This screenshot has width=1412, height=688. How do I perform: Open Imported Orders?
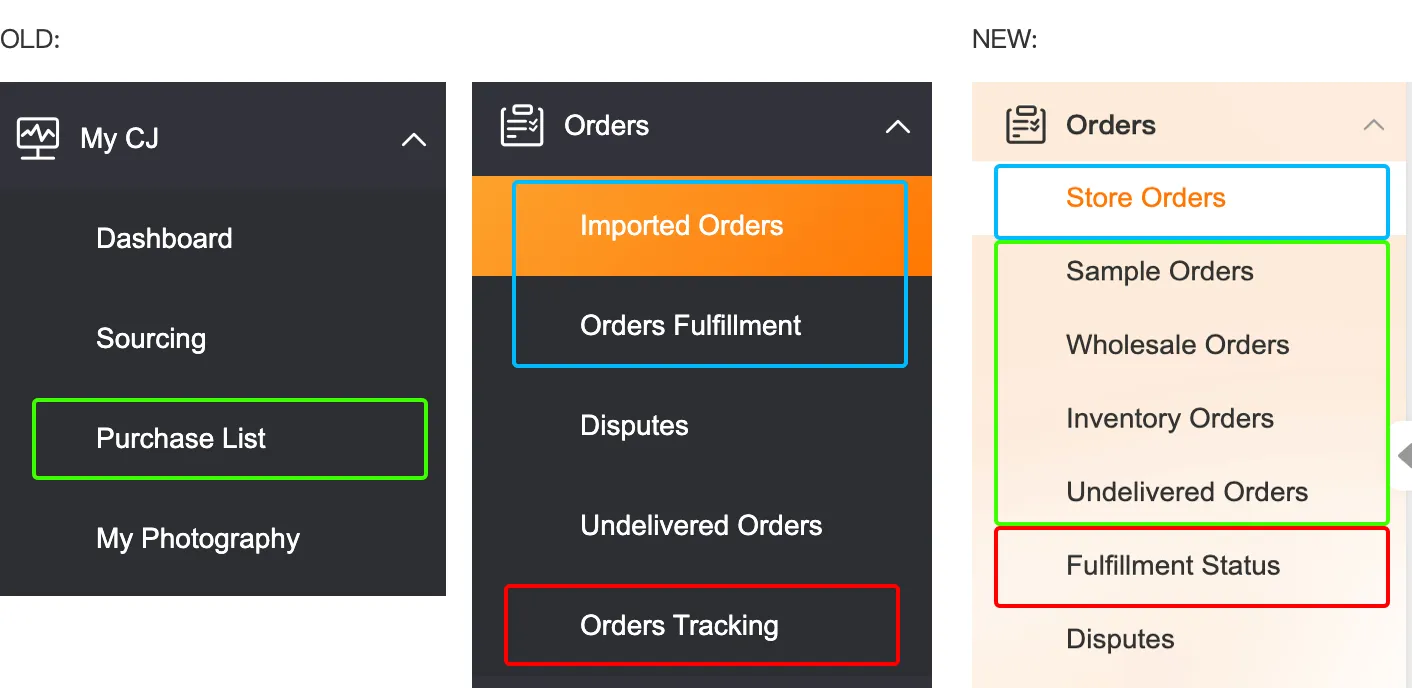(681, 226)
